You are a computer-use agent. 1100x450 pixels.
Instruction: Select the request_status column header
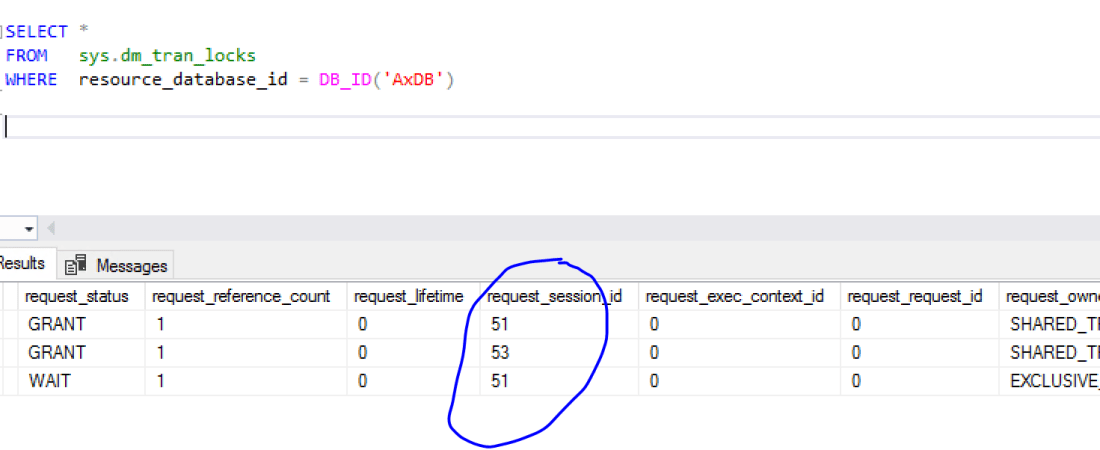pyautogui.click(x=77, y=296)
